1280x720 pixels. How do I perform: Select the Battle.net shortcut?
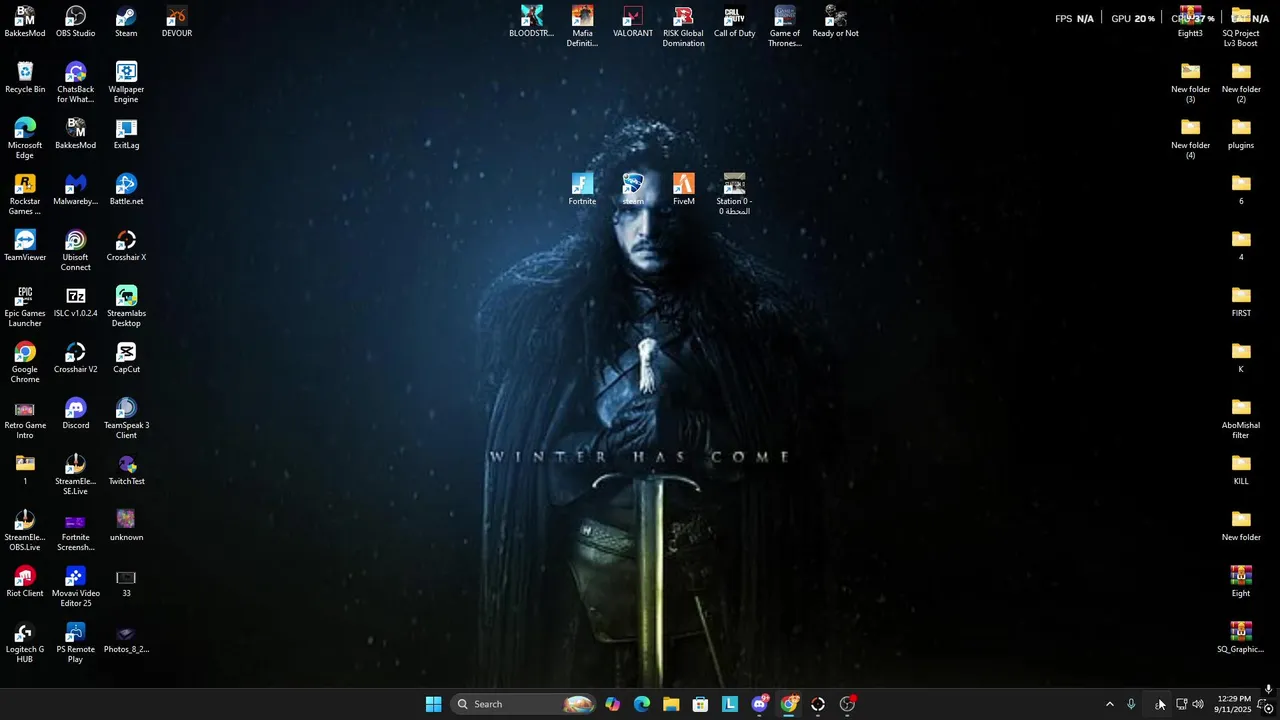(126, 190)
